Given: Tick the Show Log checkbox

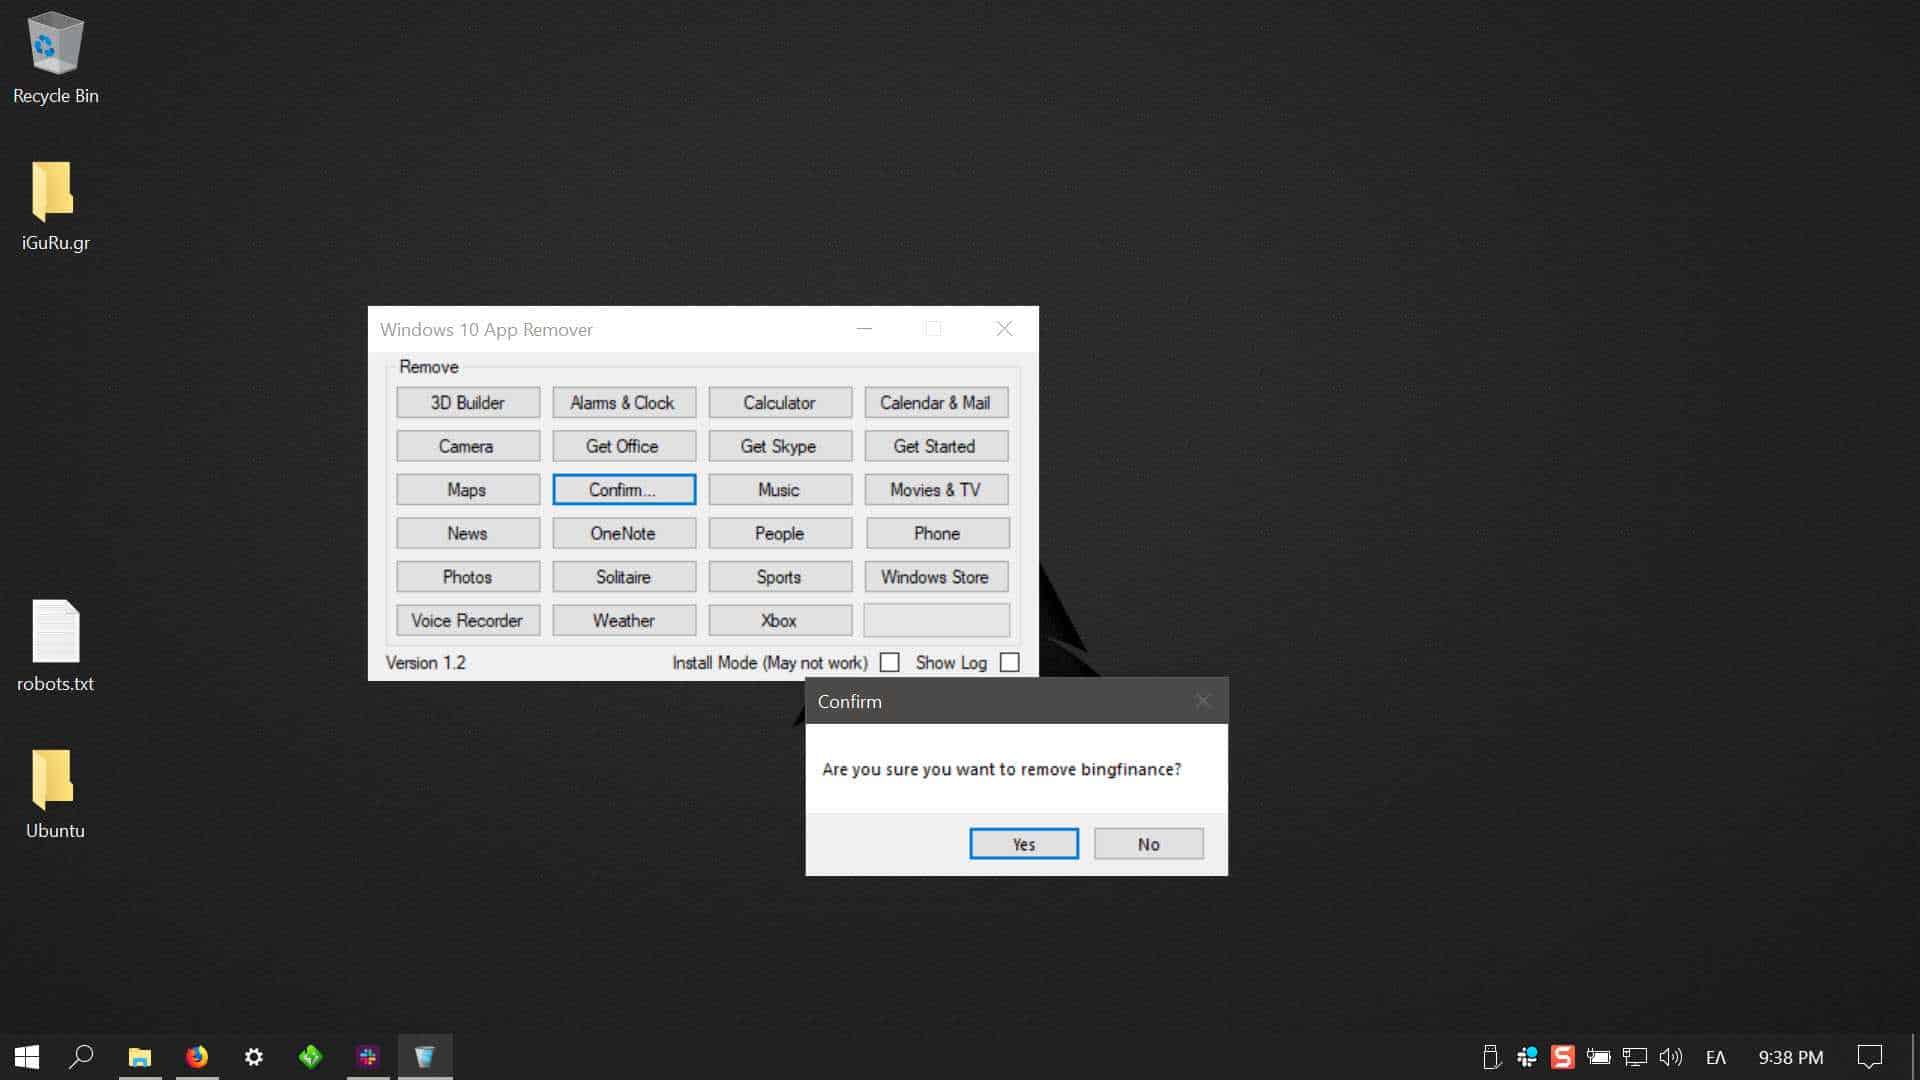Looking at the screenshot, I should pos(1010,663).
